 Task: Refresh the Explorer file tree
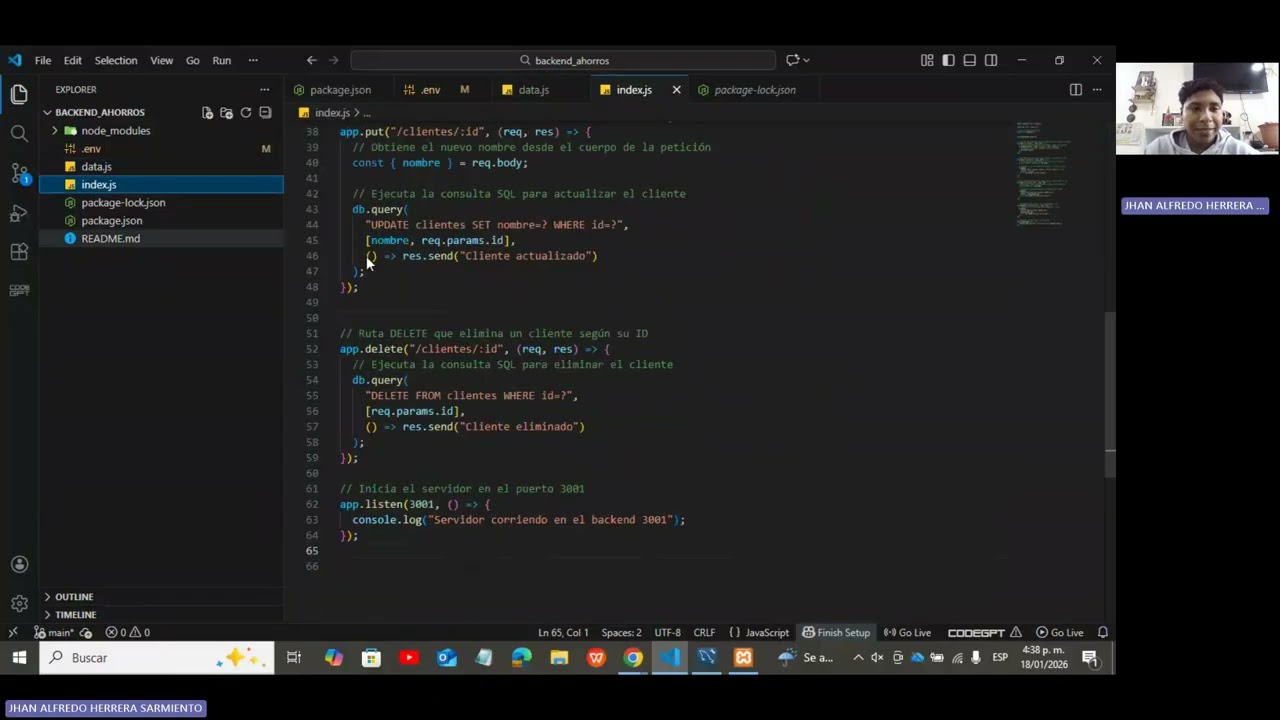(245, 113)
